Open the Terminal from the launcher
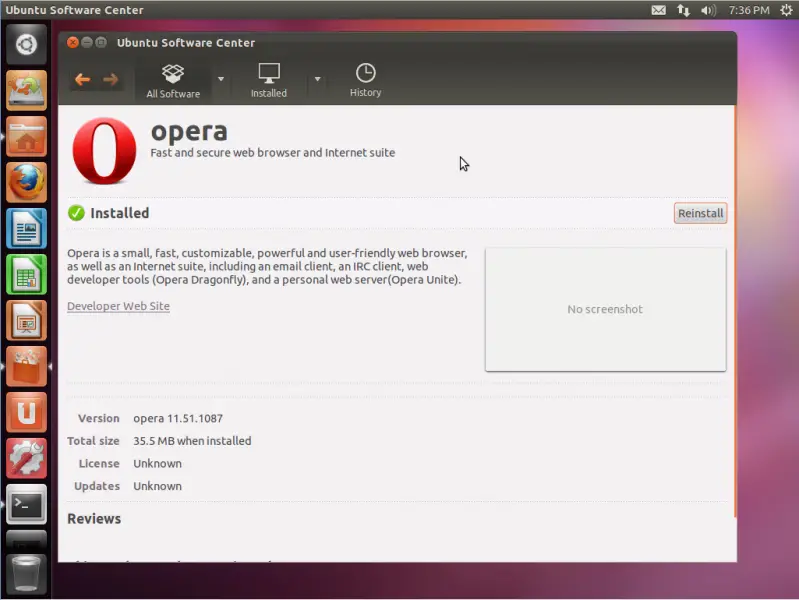Screen dimensions: 799x600 [x=26, y=504]
